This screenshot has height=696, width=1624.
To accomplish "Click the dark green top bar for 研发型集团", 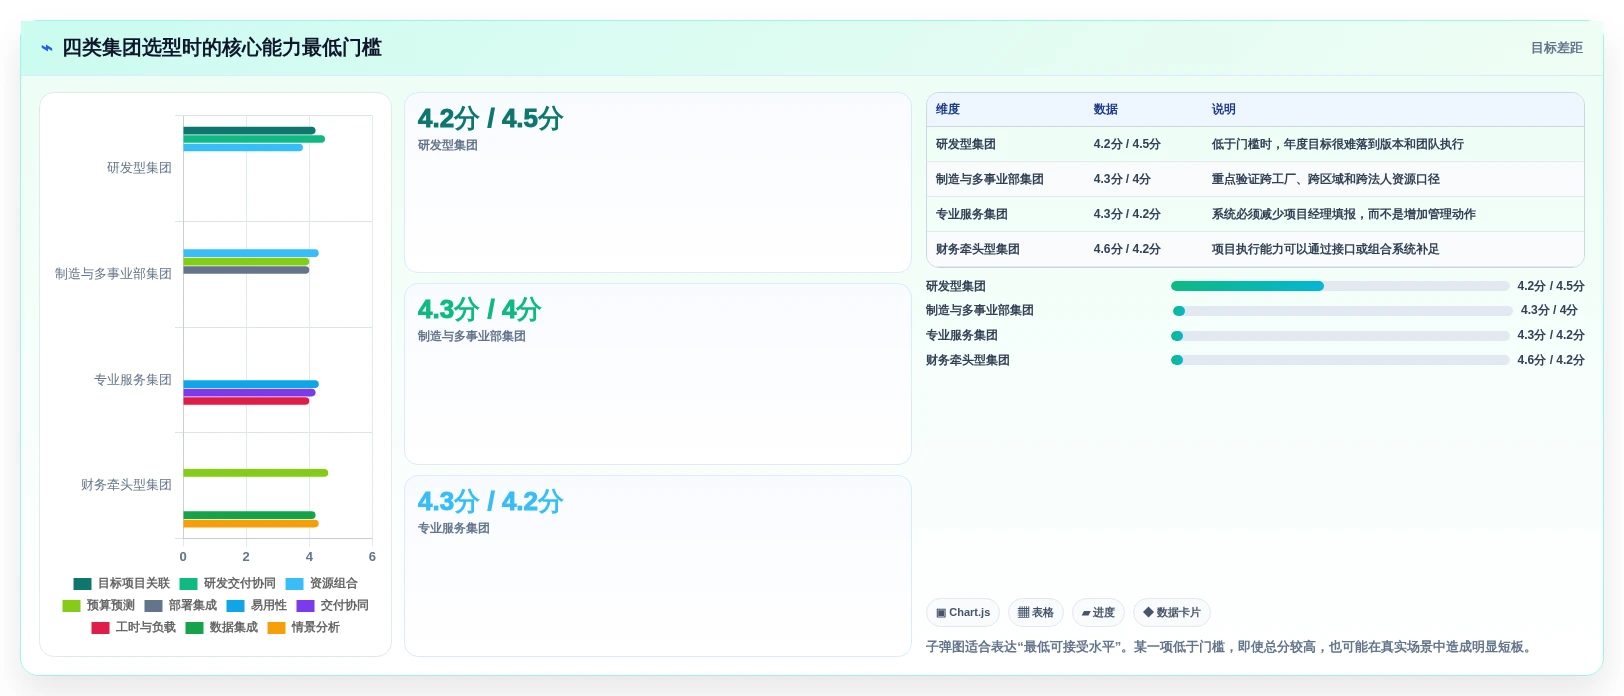I will [x=249, y=131].
